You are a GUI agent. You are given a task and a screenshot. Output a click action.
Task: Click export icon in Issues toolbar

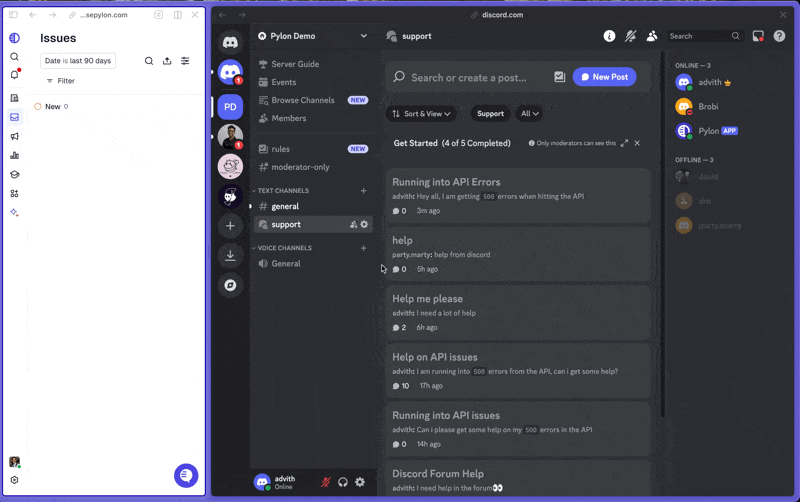pos(167,61)
